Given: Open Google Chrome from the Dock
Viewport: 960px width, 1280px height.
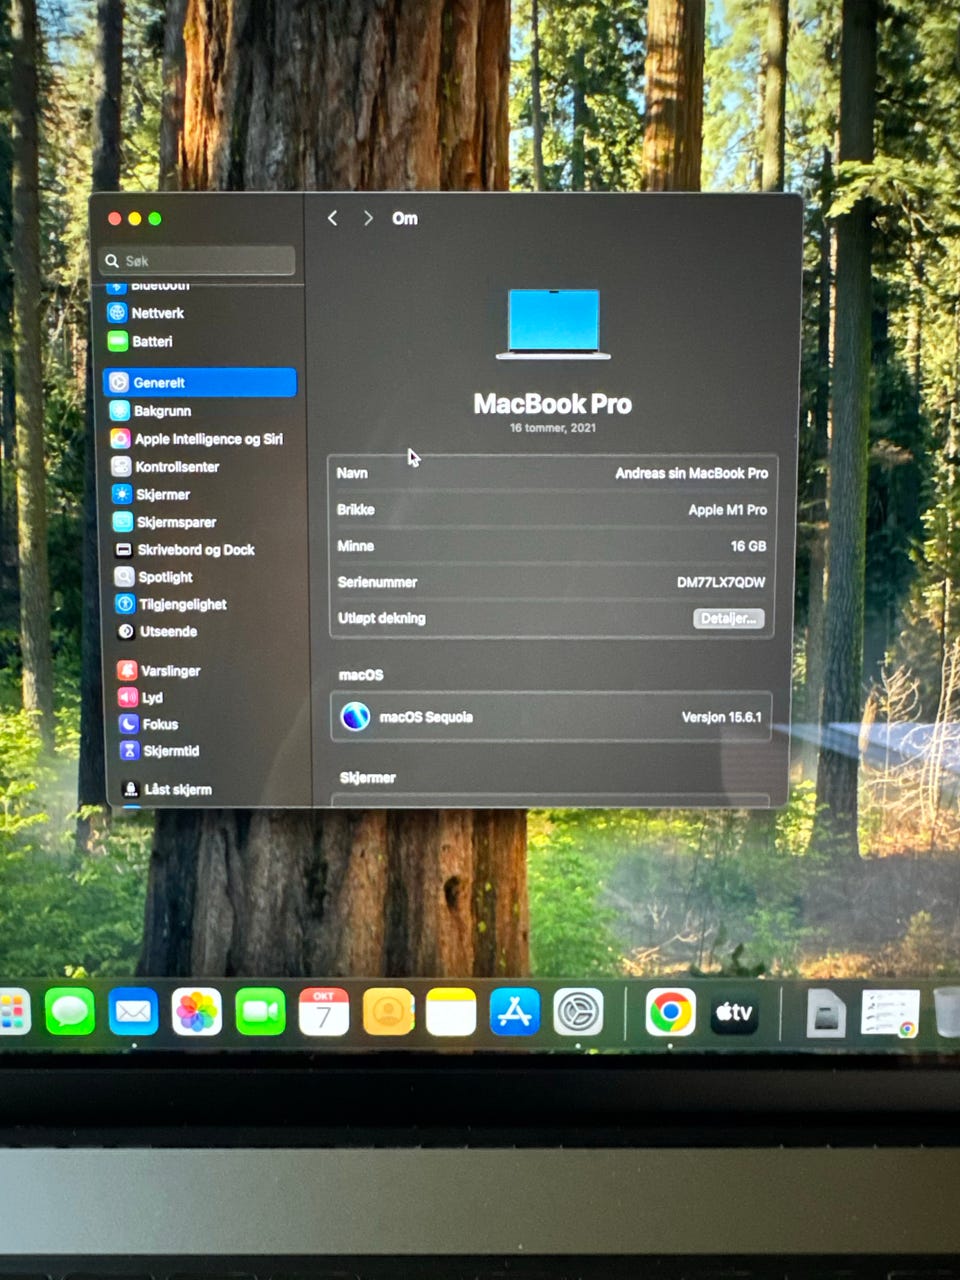Looking at the screenshot, I should pyautogui.click(x=670, y=1013).
